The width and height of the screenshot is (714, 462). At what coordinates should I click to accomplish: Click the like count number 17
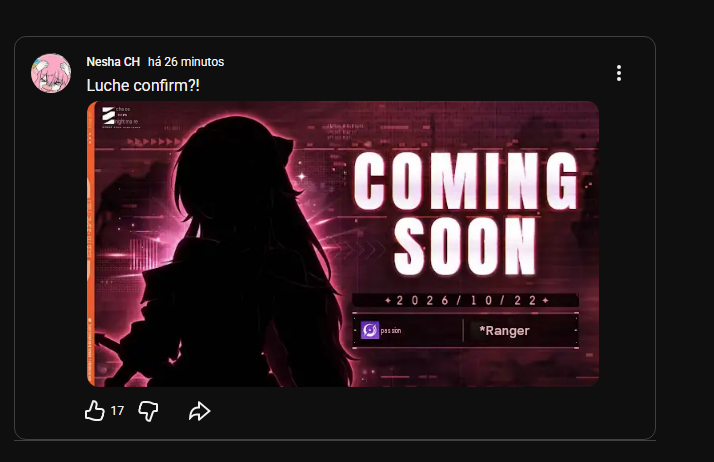pyautogui.click(x=117, y=411)
